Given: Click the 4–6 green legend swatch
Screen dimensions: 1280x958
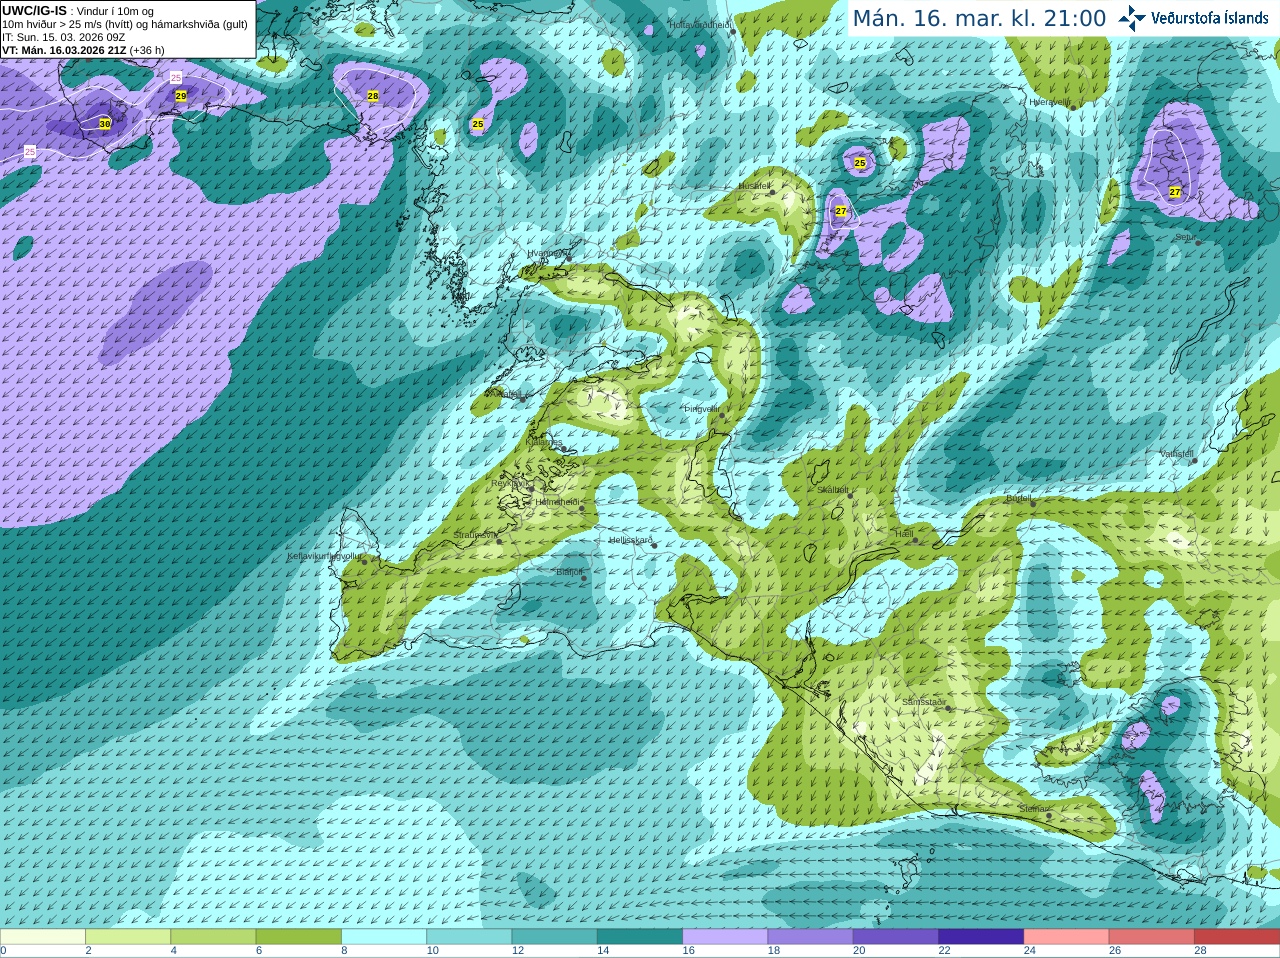Looking at the screenshot, I should (213, 936).
